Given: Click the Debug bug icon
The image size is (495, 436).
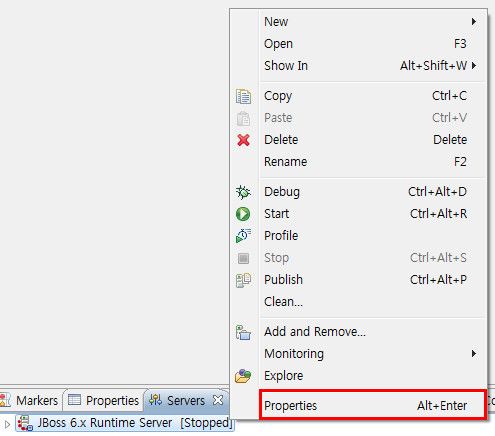Looking at the screenshot, I should (x=243, y=192).
